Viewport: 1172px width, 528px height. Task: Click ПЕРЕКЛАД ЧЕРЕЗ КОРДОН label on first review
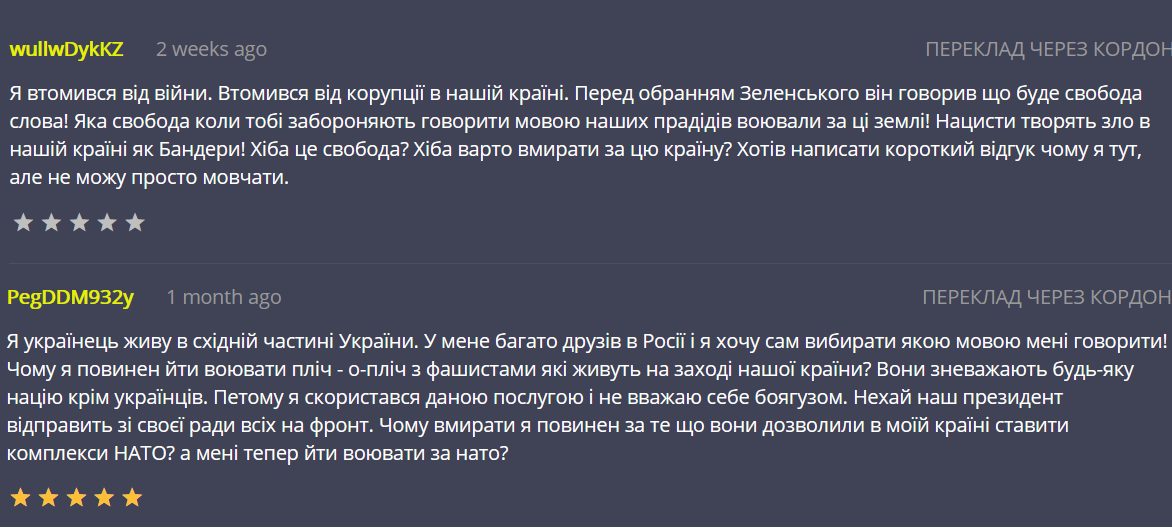pos(1048,50)
